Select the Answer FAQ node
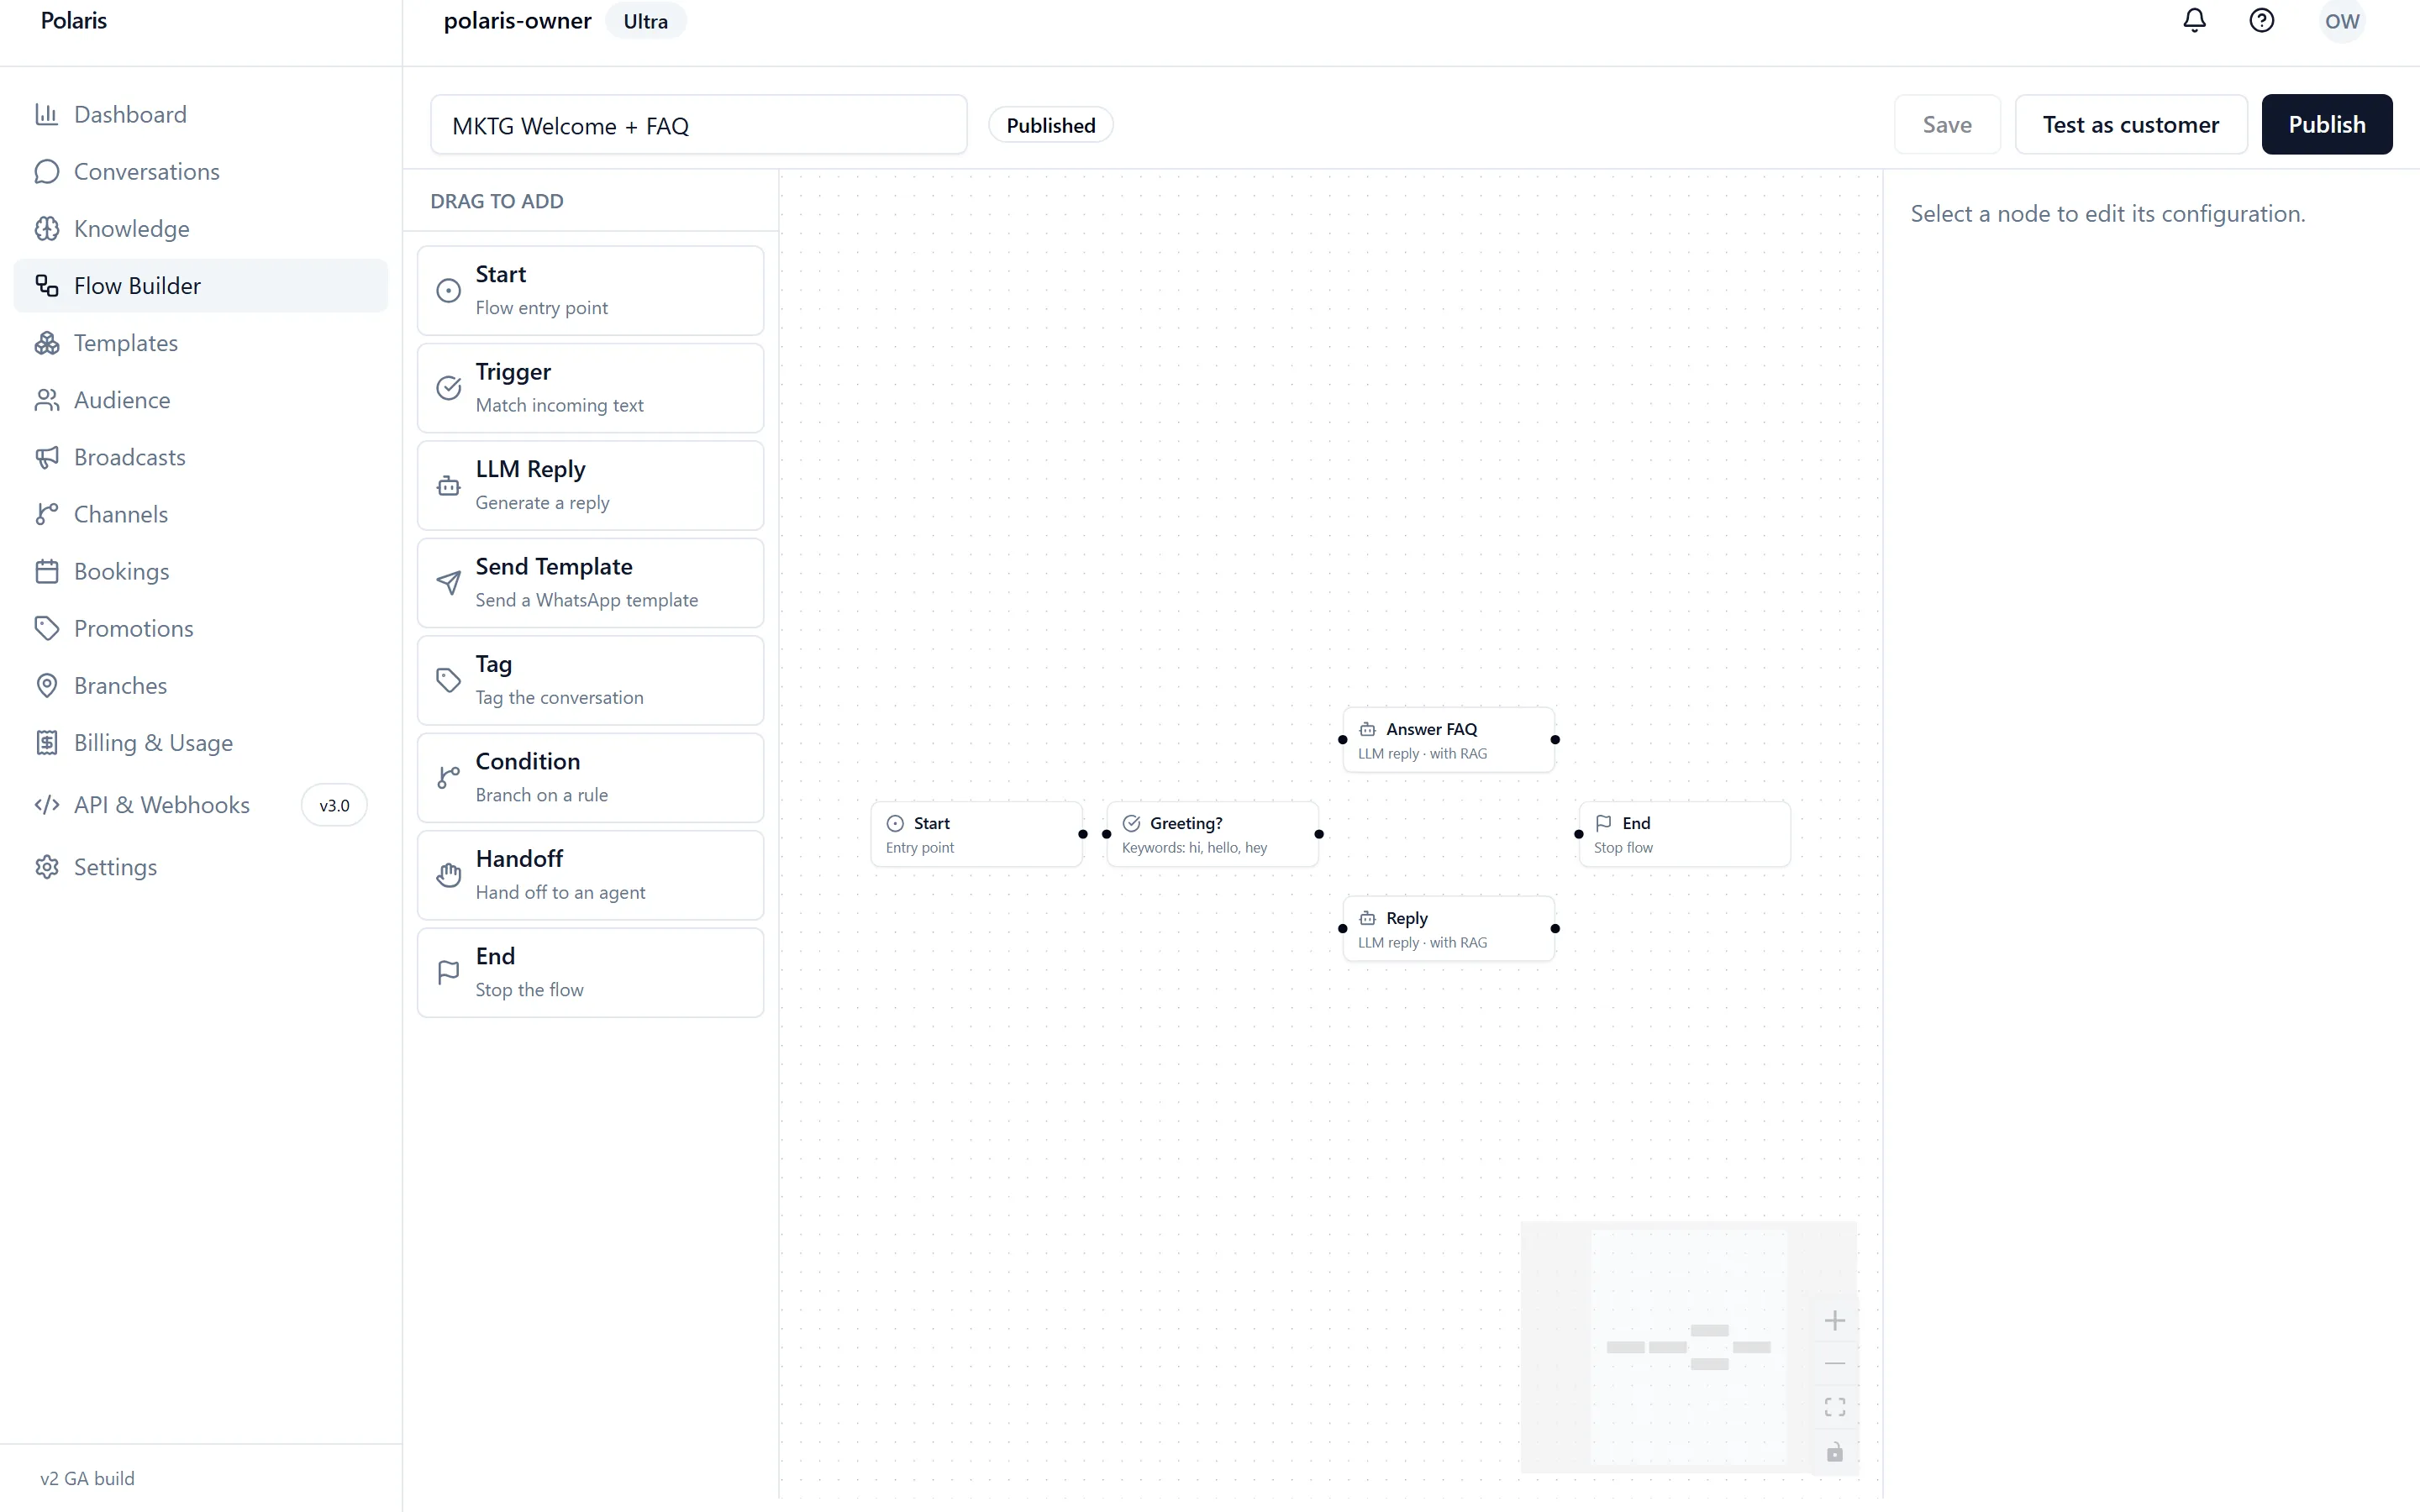 (1448, 740)
